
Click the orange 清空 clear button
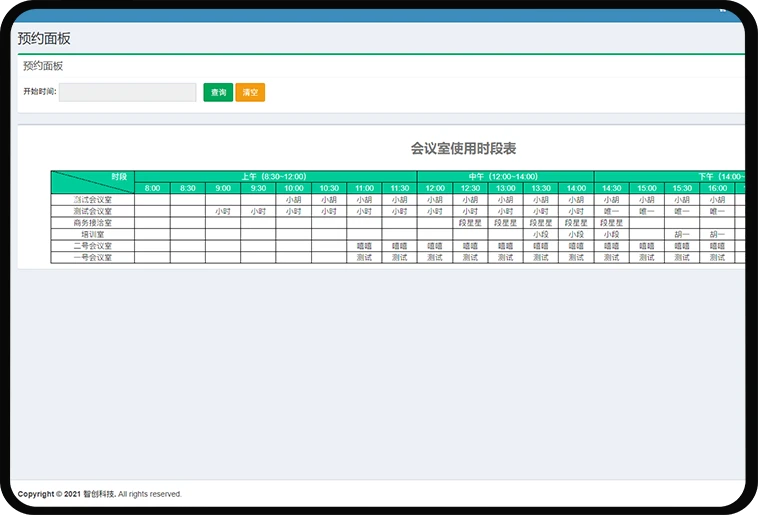pos(250,92)
